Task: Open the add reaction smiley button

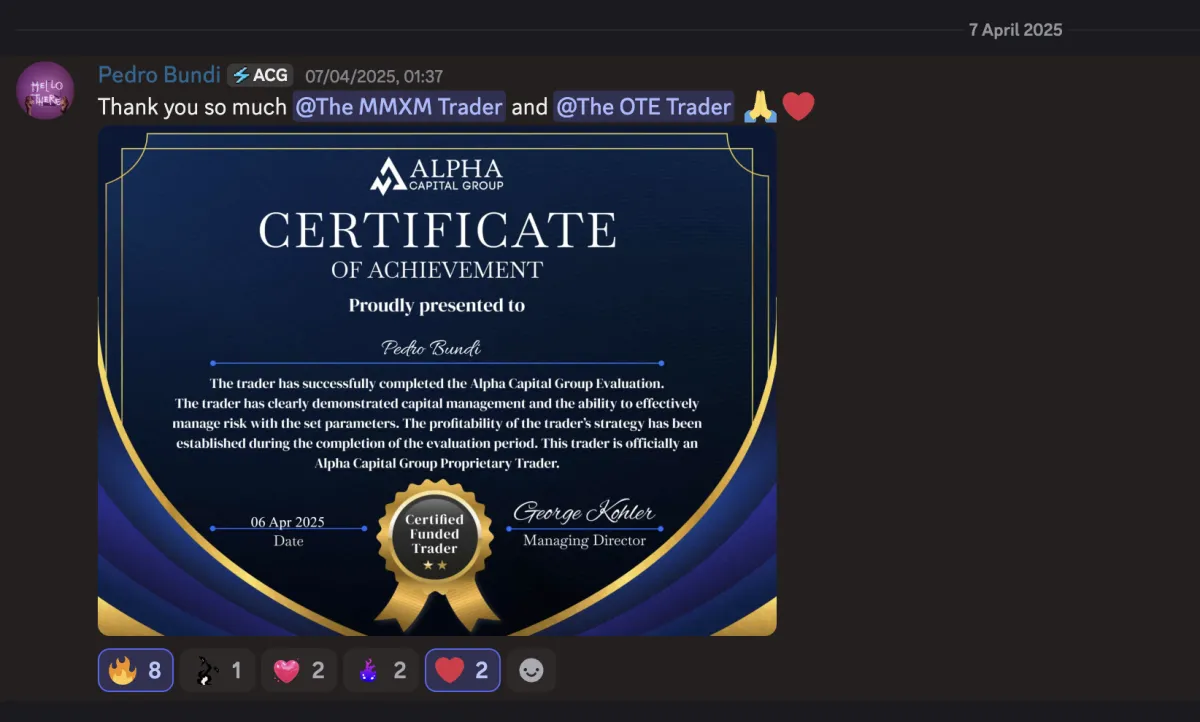Action: pos(531,670)
